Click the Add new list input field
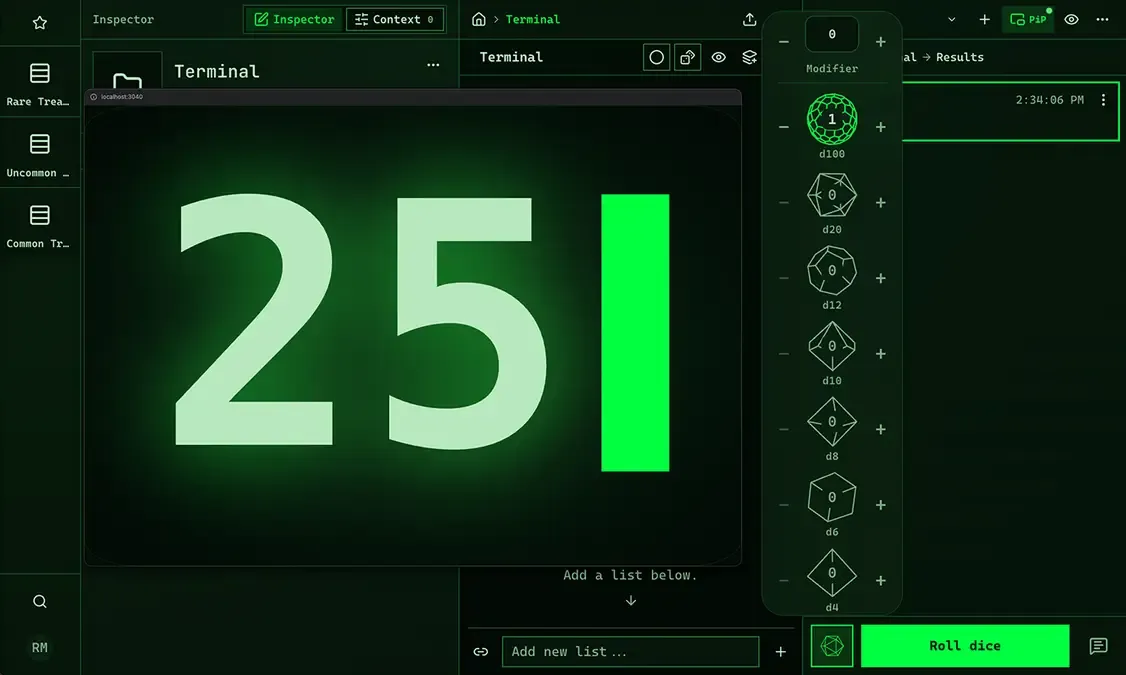This screenshot has width=1126, height=675. tap(630, 651)
